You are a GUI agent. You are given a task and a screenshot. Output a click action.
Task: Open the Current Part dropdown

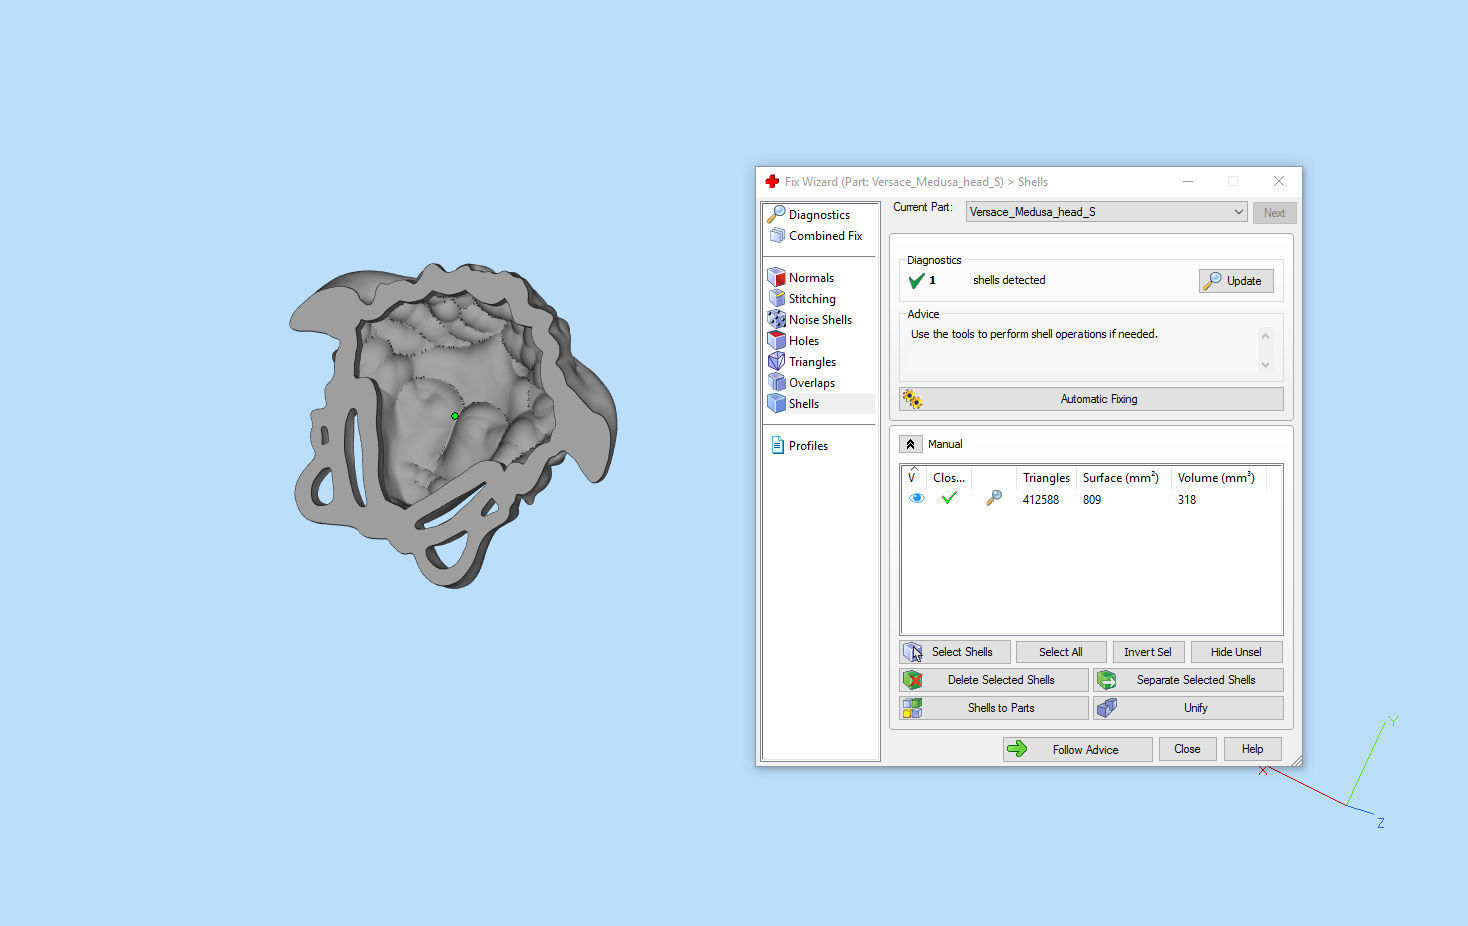[x=1106, y=212]
